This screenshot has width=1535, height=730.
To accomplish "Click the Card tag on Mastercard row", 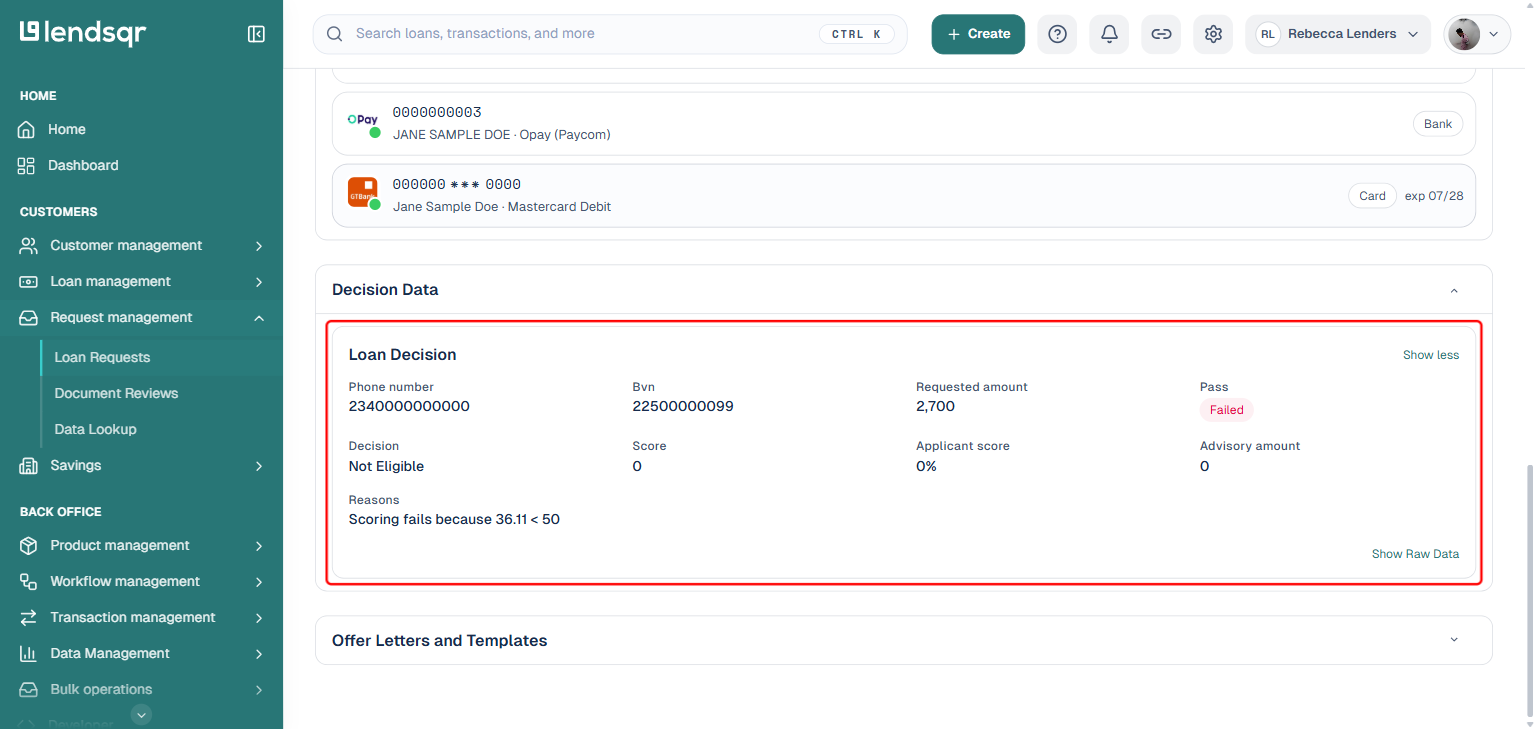I will [x=1372, y=196].
